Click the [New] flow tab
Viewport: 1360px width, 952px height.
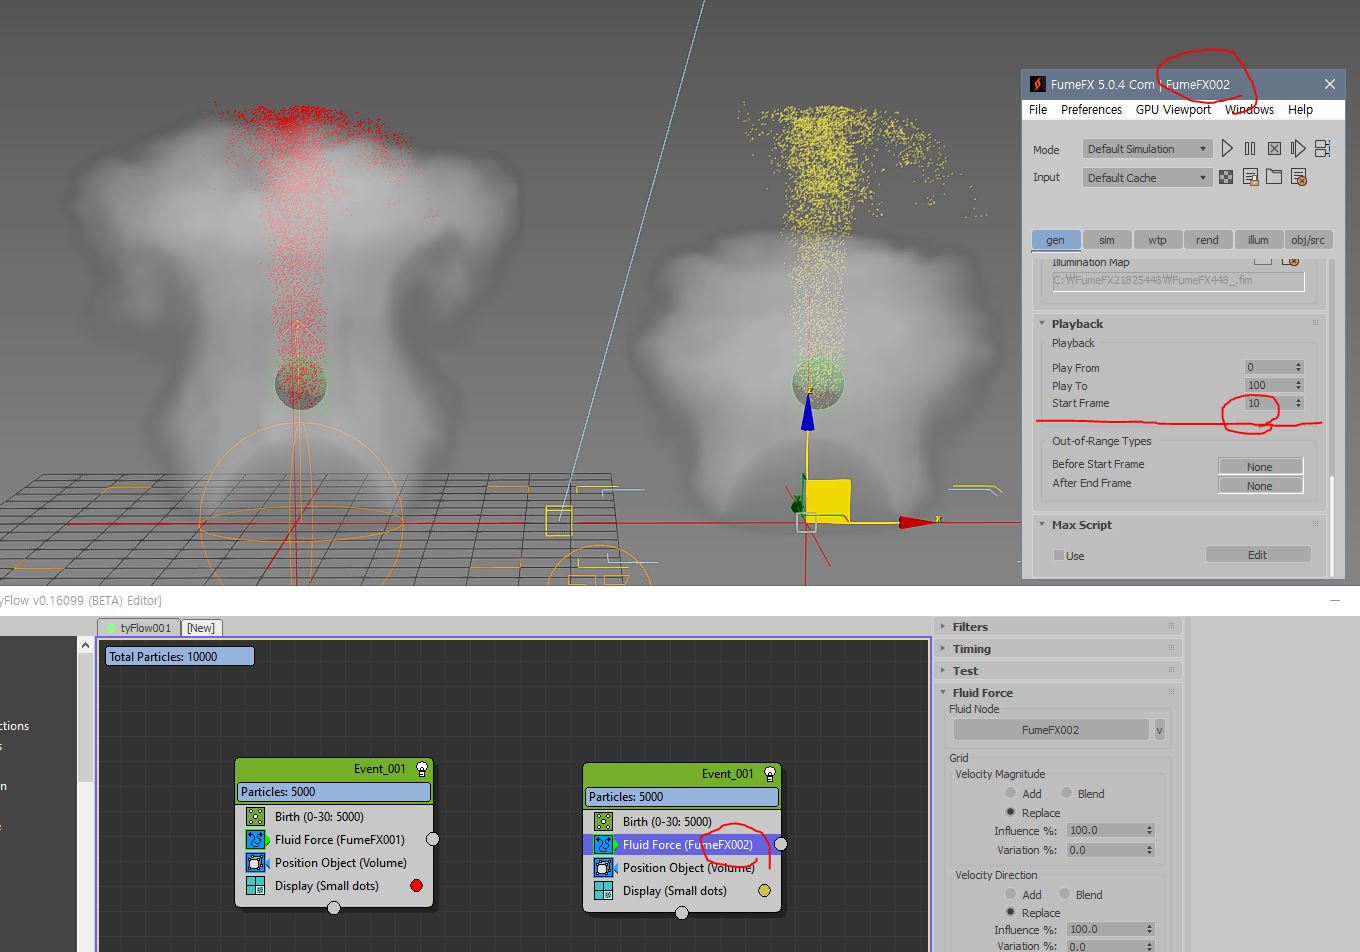point(201,628)
